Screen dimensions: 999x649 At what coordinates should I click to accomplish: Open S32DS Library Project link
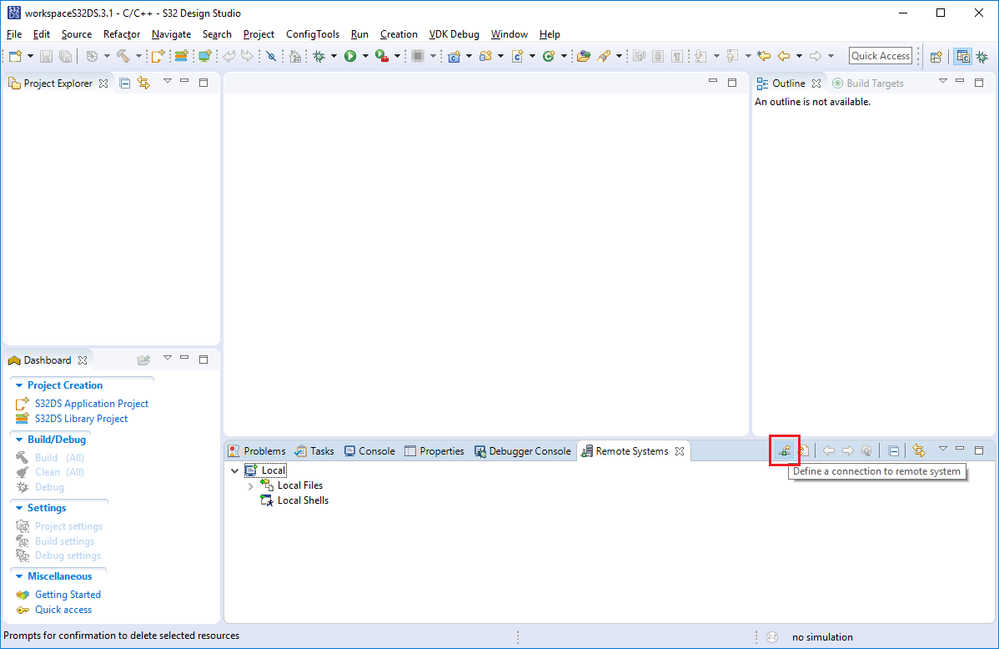[x=81, y=418]
